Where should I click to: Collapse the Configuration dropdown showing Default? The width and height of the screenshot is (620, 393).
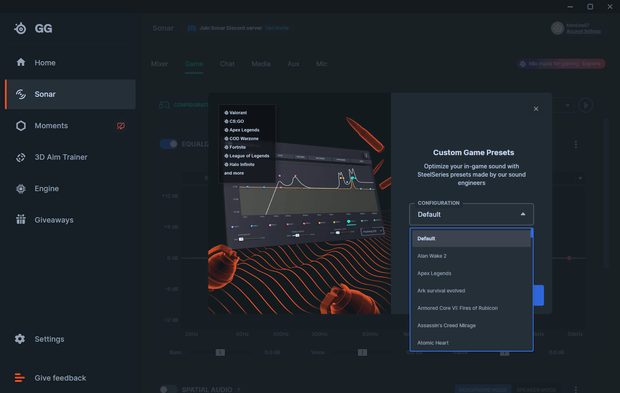(471, 214)
